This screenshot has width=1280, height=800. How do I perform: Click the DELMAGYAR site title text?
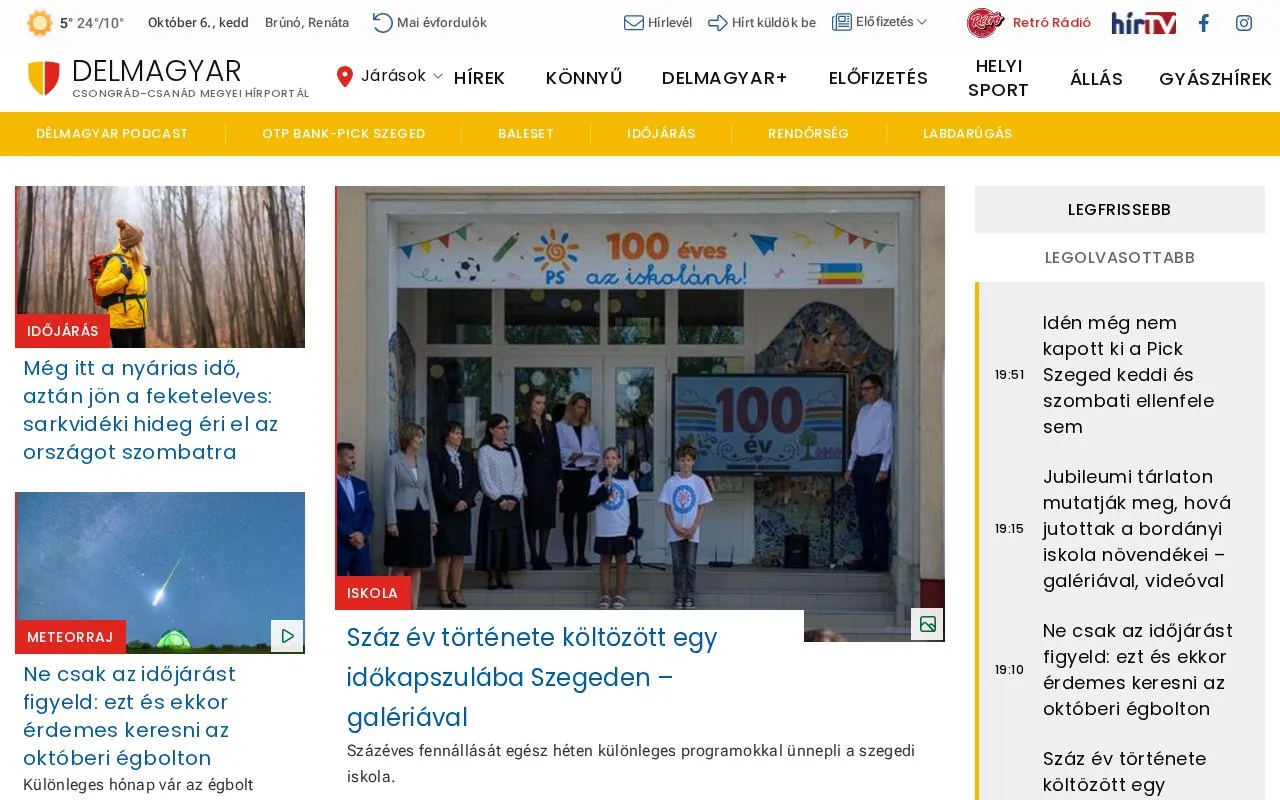coord(157,71)
